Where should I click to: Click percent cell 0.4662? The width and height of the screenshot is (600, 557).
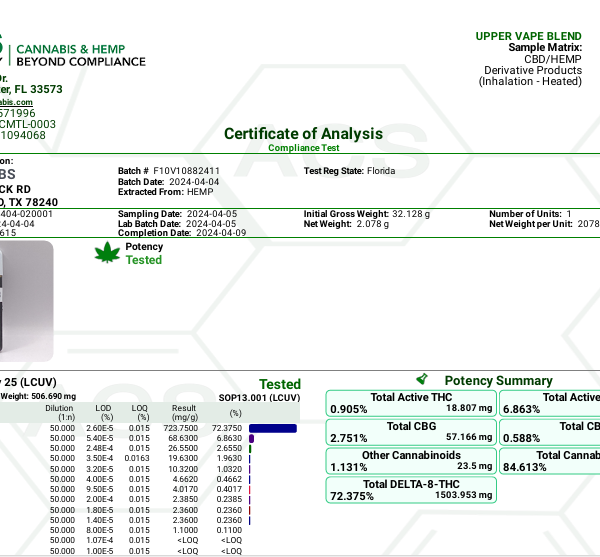[x=229, y=479]
